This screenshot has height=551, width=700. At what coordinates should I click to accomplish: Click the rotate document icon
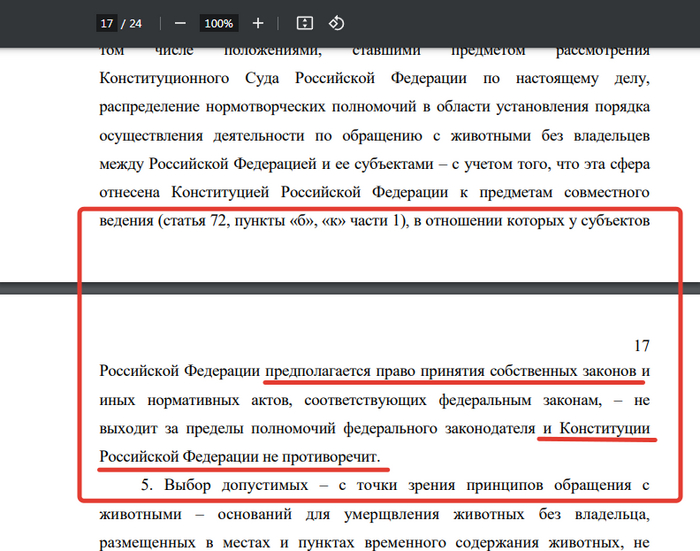pos(336,23)
